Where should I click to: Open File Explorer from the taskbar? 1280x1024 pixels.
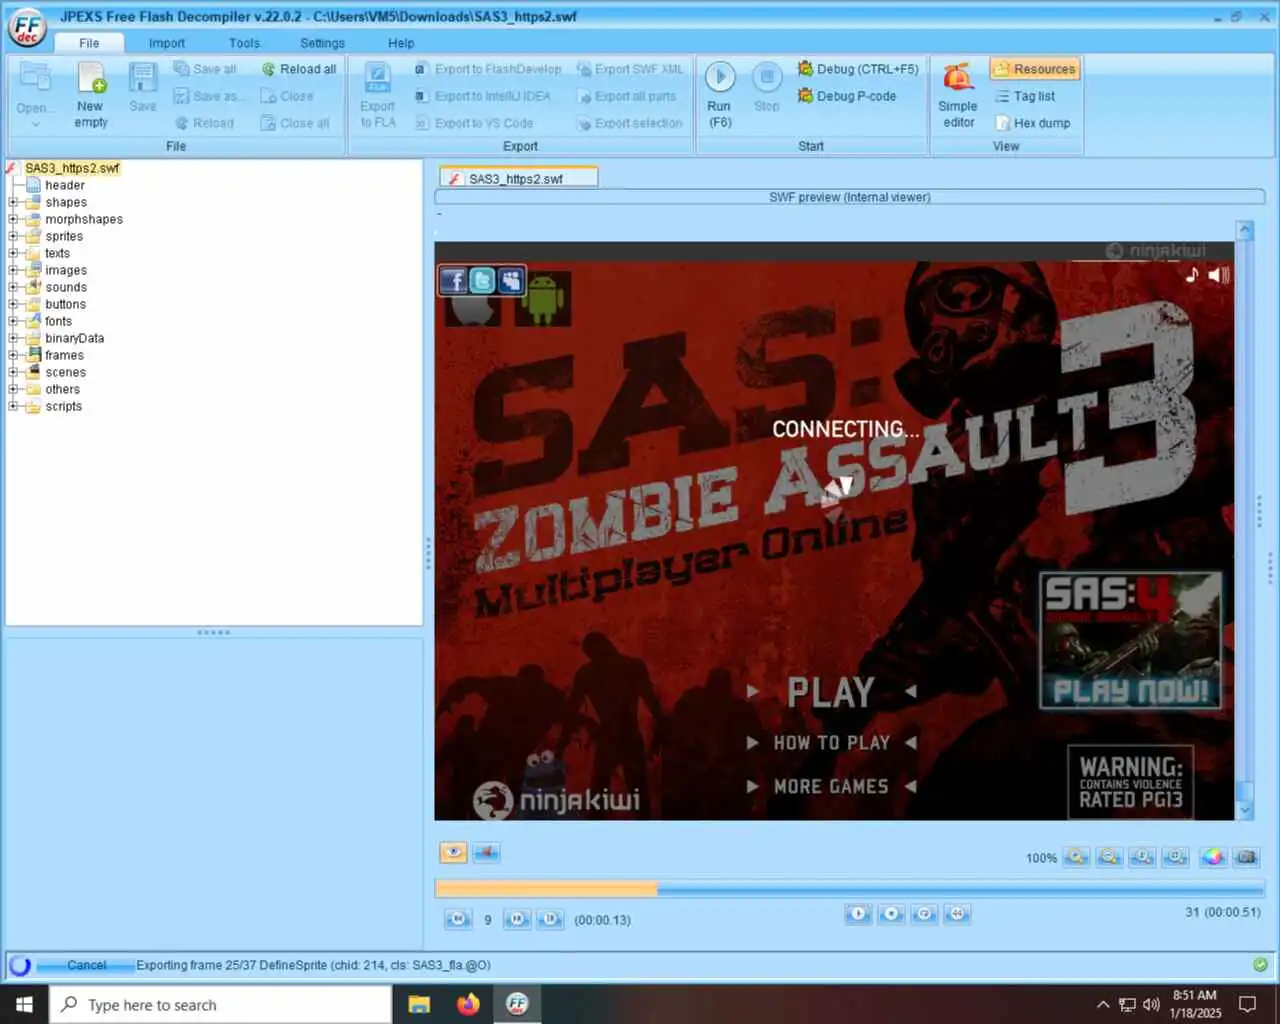tap(419, 1004)
